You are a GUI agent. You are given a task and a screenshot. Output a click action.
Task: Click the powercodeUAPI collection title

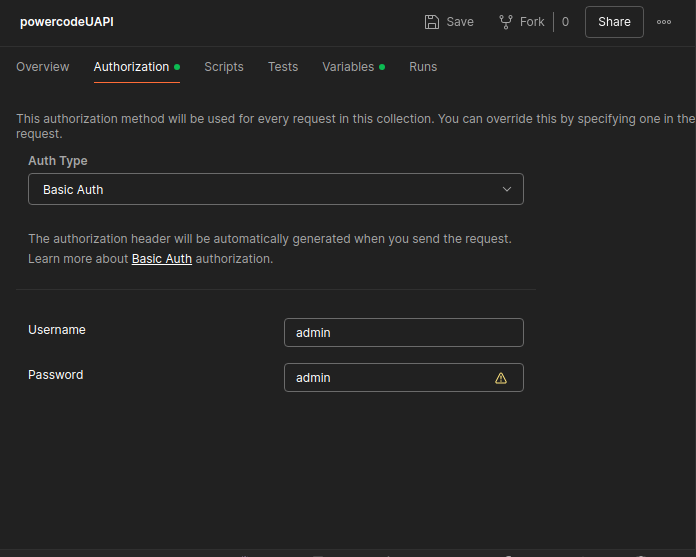pyautogui.click(x=67, y=22)
